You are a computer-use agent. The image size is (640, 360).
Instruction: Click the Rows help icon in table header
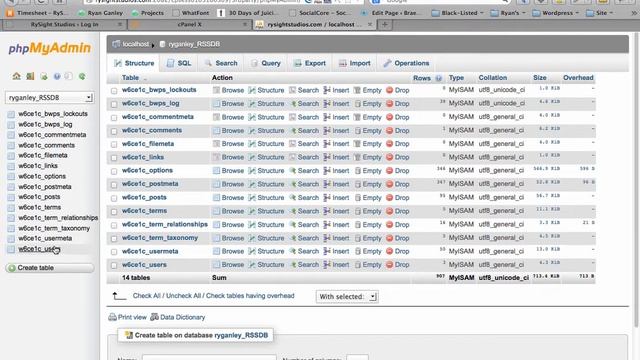438,78
